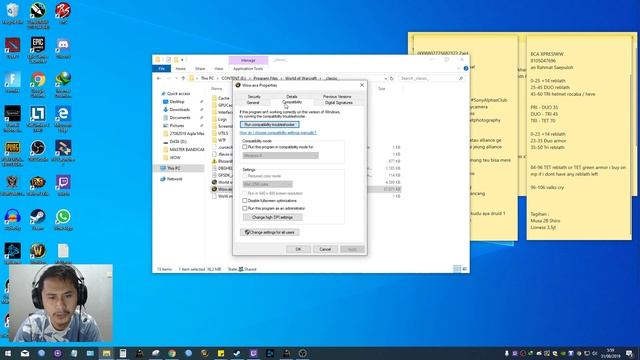
Task: Open the Windows Start menu
Action: 8,353
